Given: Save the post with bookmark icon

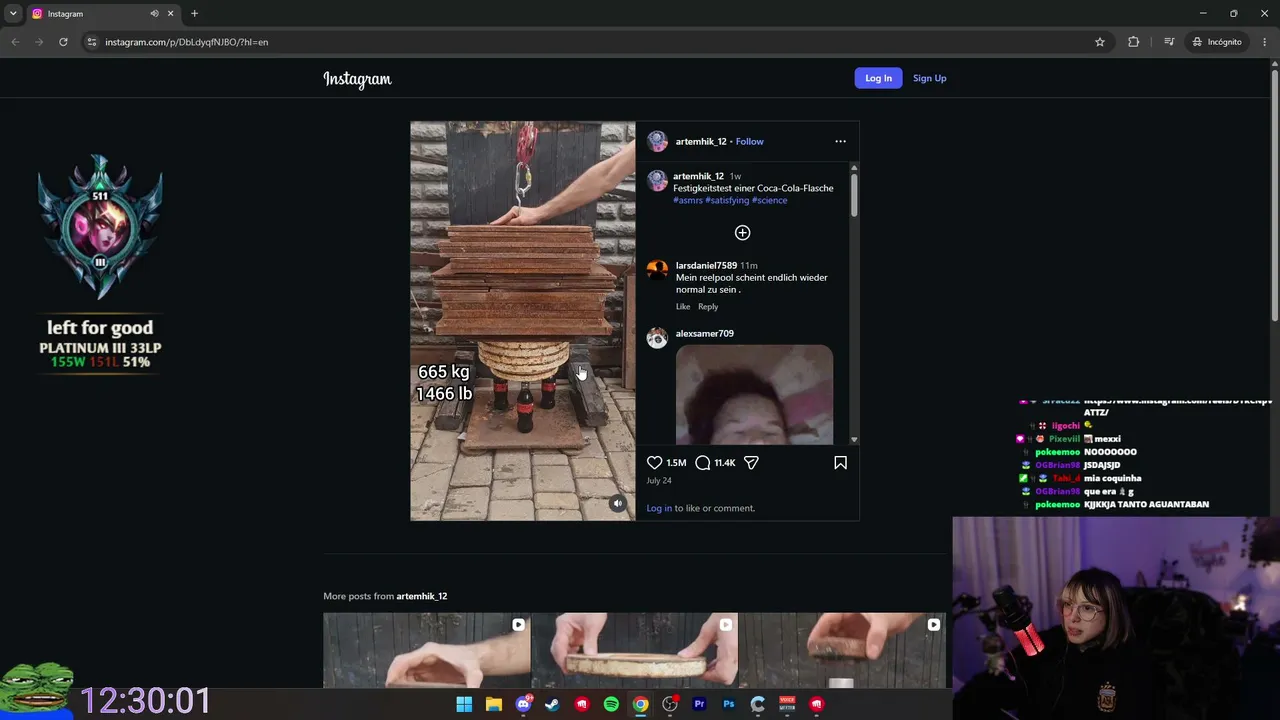Looking at the screenshot, I should tap(840, 463).
